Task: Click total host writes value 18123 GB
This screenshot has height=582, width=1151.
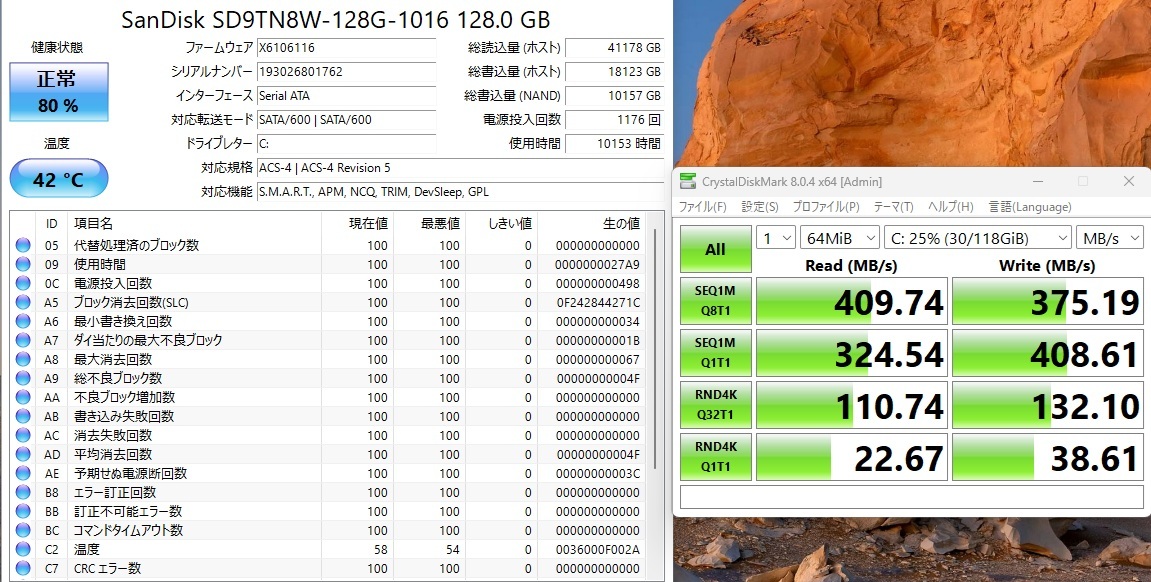Action: click(x=614, y=72)
